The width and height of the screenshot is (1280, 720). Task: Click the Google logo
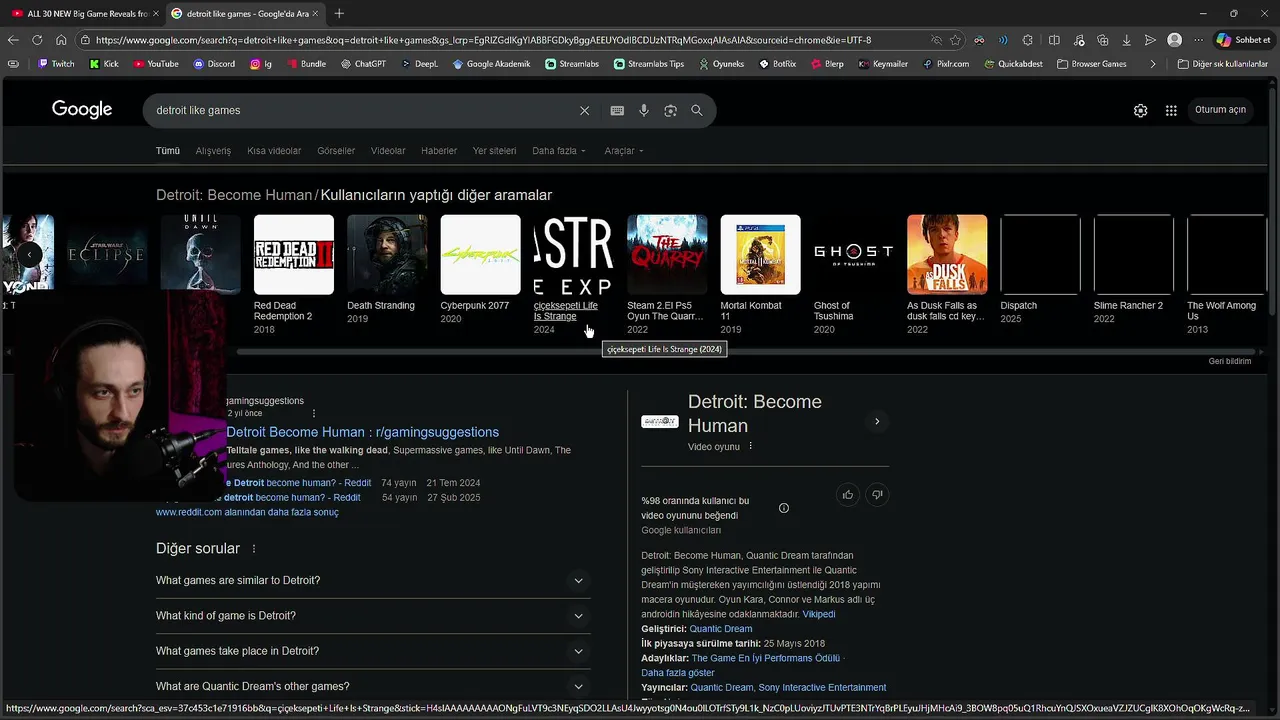coord(82,110)
